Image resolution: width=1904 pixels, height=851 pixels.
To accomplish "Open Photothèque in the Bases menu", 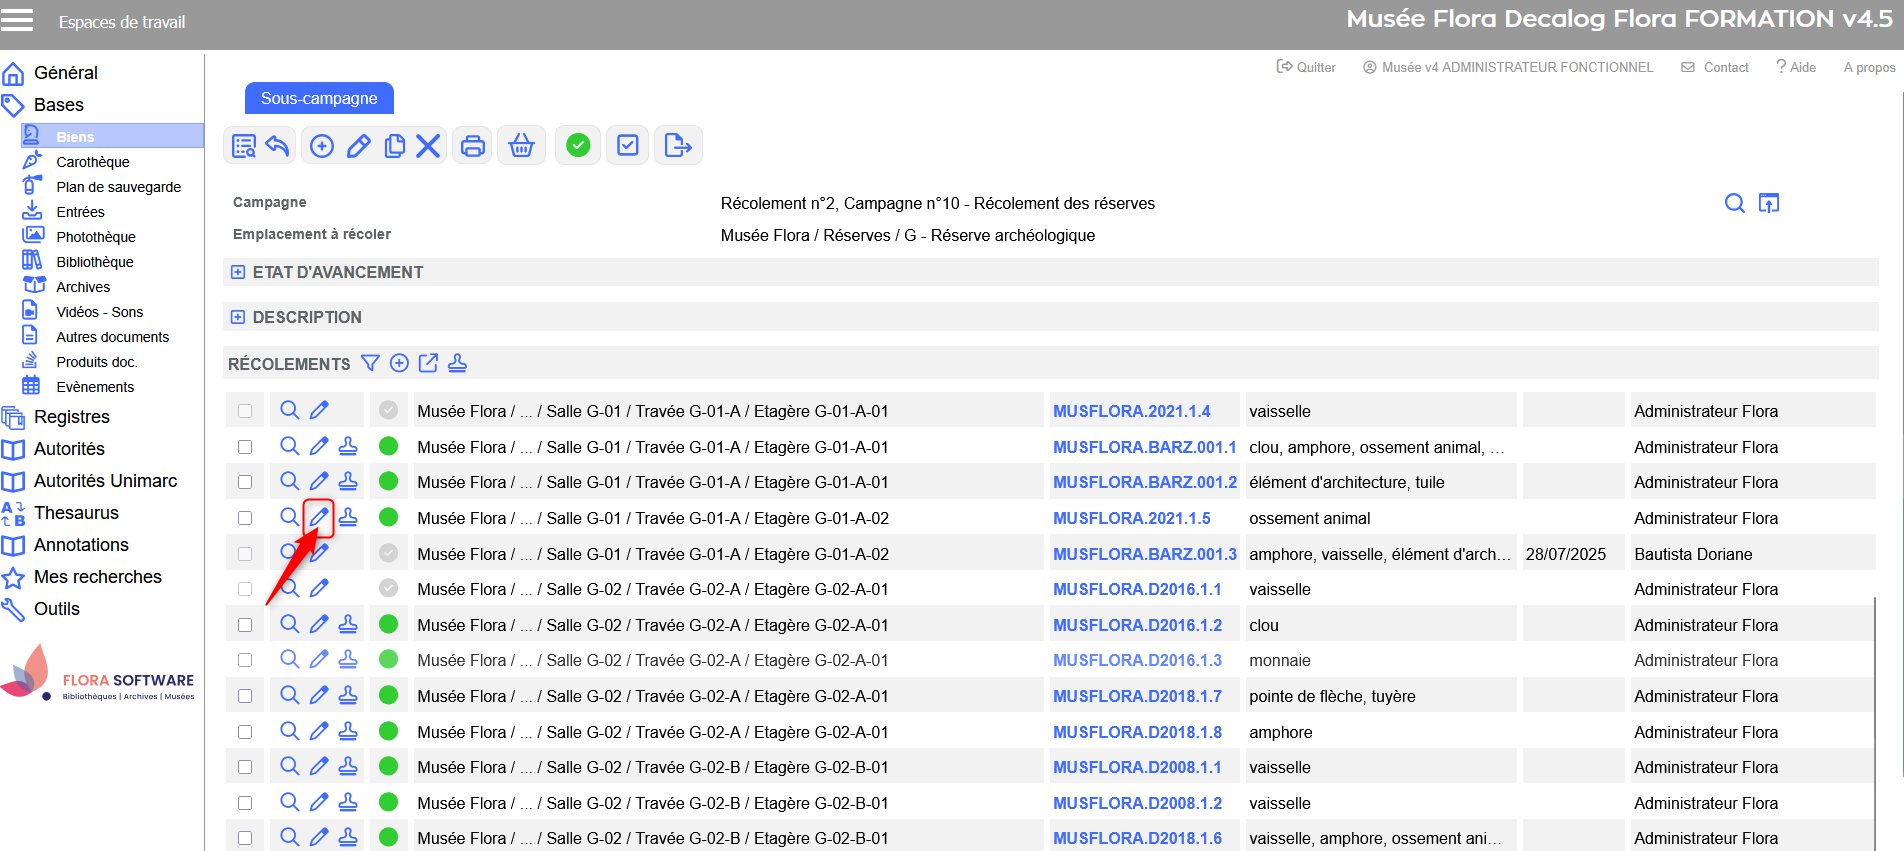I will [x=95, y=237].
